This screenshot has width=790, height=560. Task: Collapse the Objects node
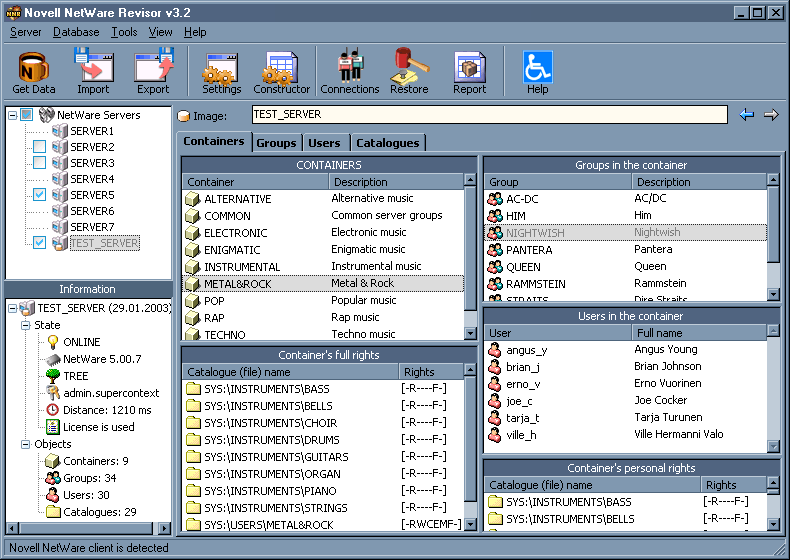(x=25, y=444)
